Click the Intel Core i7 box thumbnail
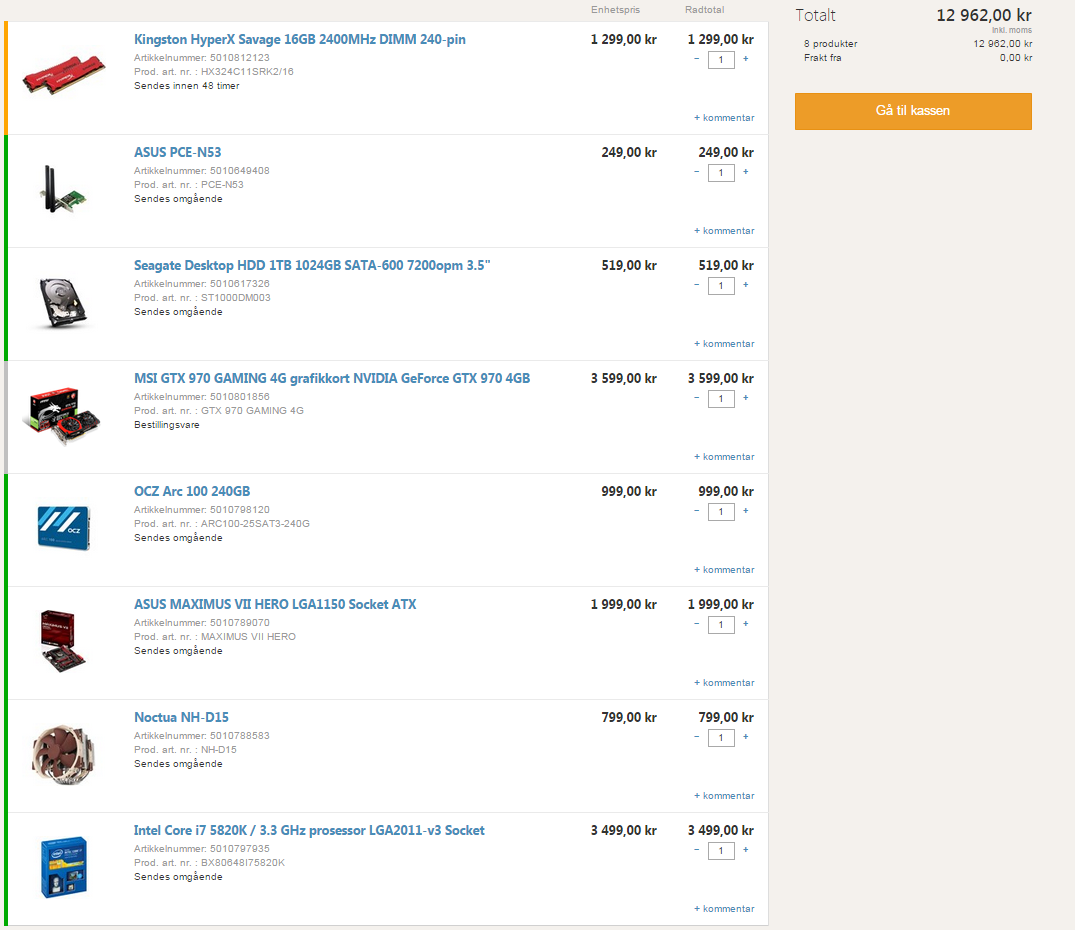1075x930 pixels. click(64, 867)
